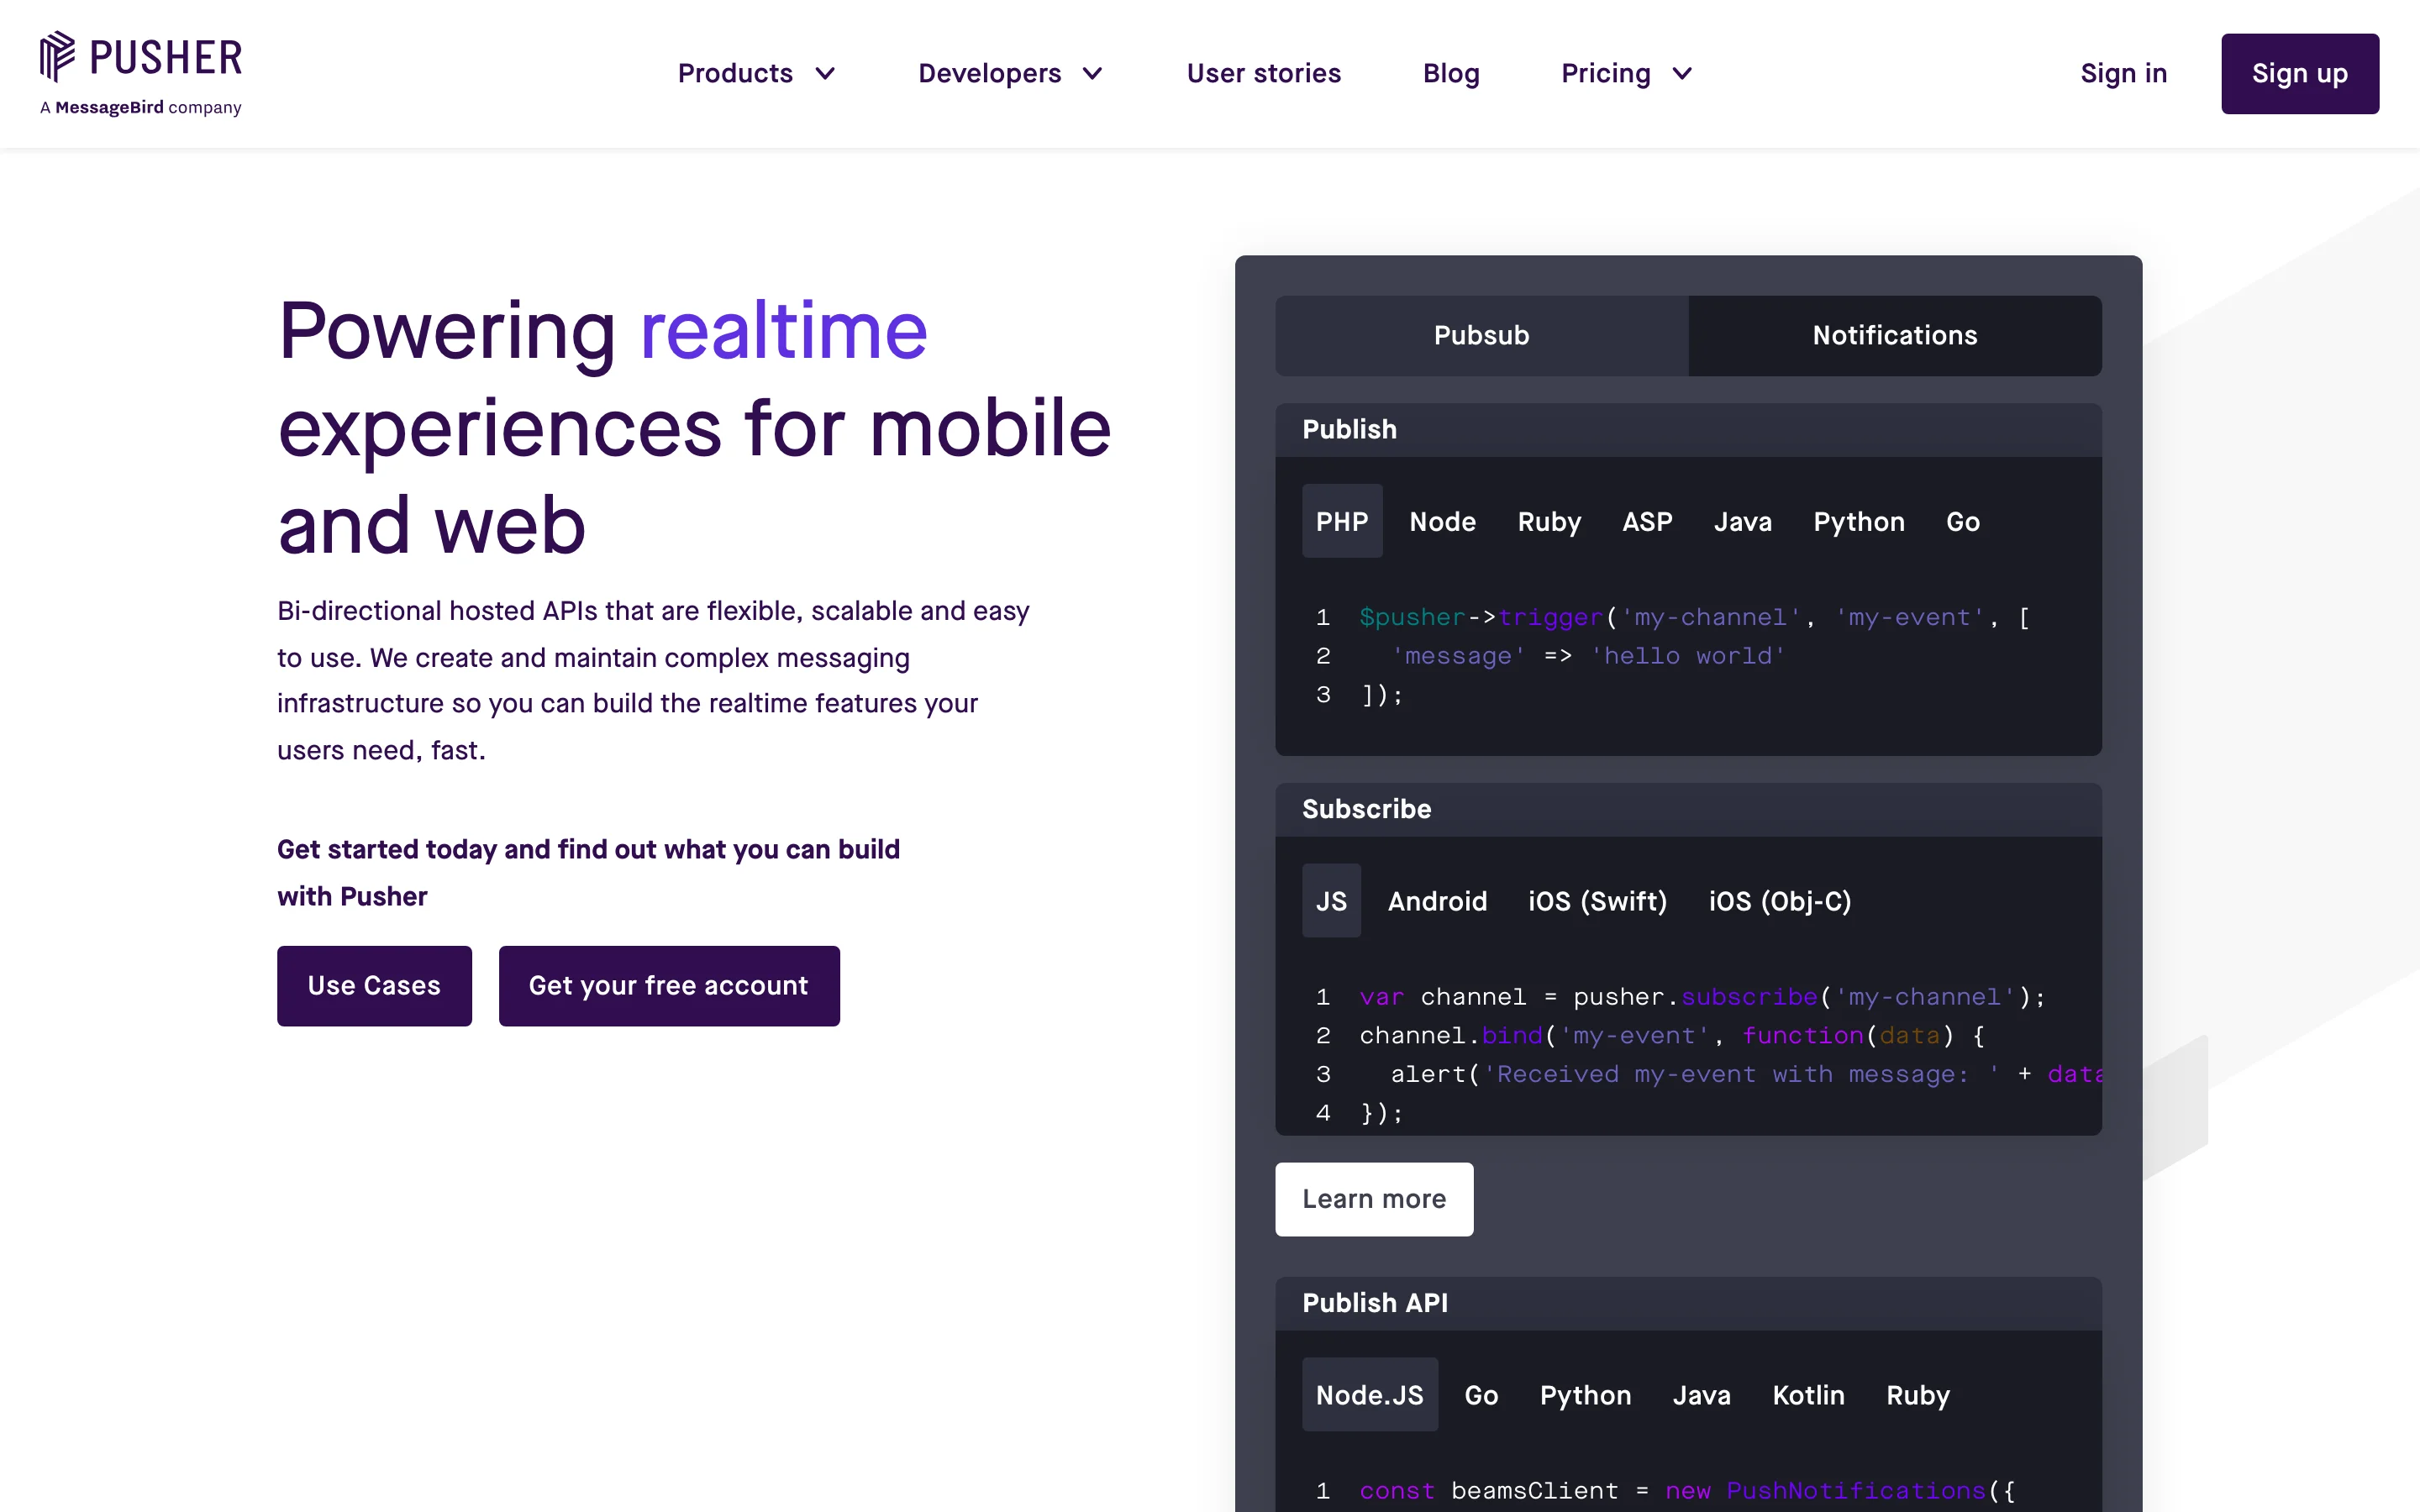Expand the Products dropdown chevron
The image size is (2420, 1512).
[825, 74]
